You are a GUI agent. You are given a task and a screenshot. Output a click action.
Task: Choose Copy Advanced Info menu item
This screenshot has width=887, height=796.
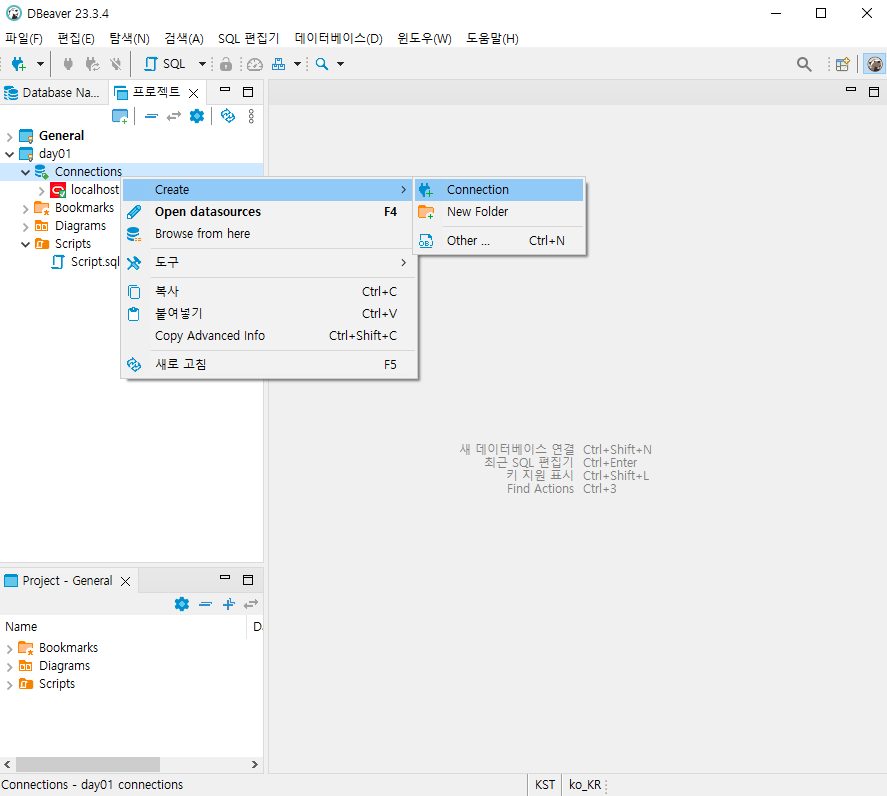[x=267, y=335]
